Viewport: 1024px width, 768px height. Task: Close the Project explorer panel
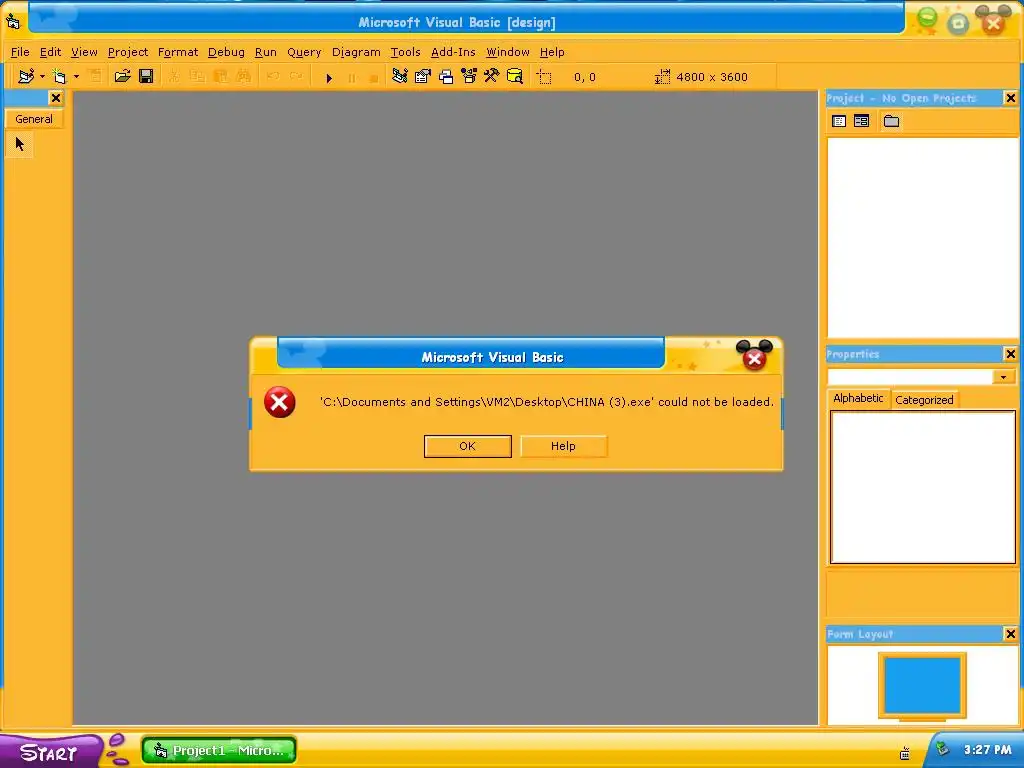click(x=1010, y=98)
